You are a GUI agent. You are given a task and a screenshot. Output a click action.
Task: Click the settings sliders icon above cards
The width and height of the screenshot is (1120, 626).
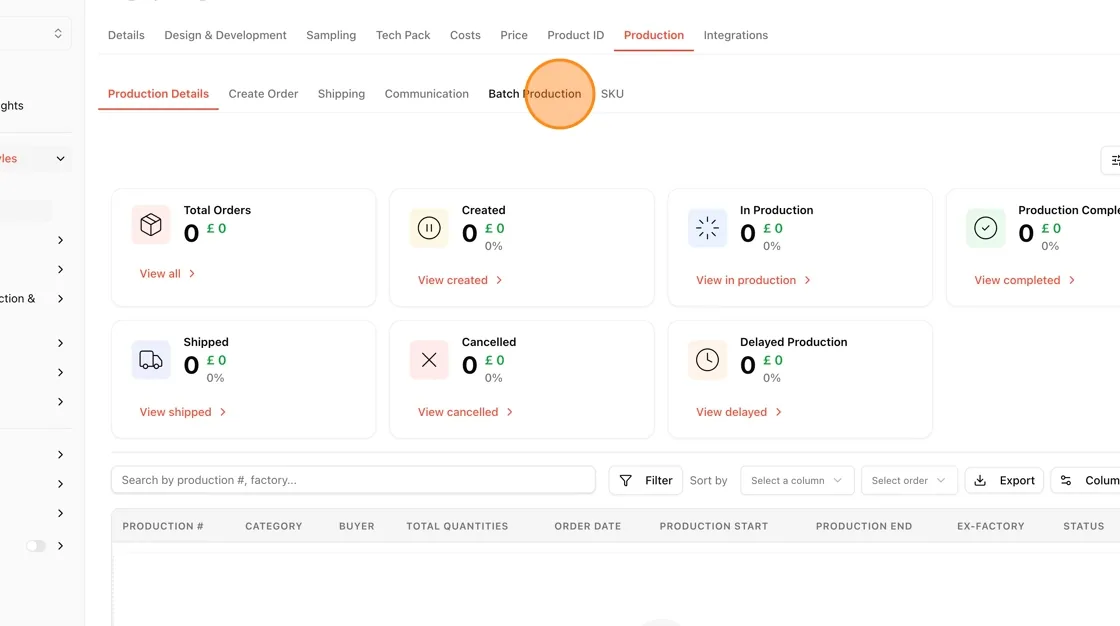(1114, 160)
